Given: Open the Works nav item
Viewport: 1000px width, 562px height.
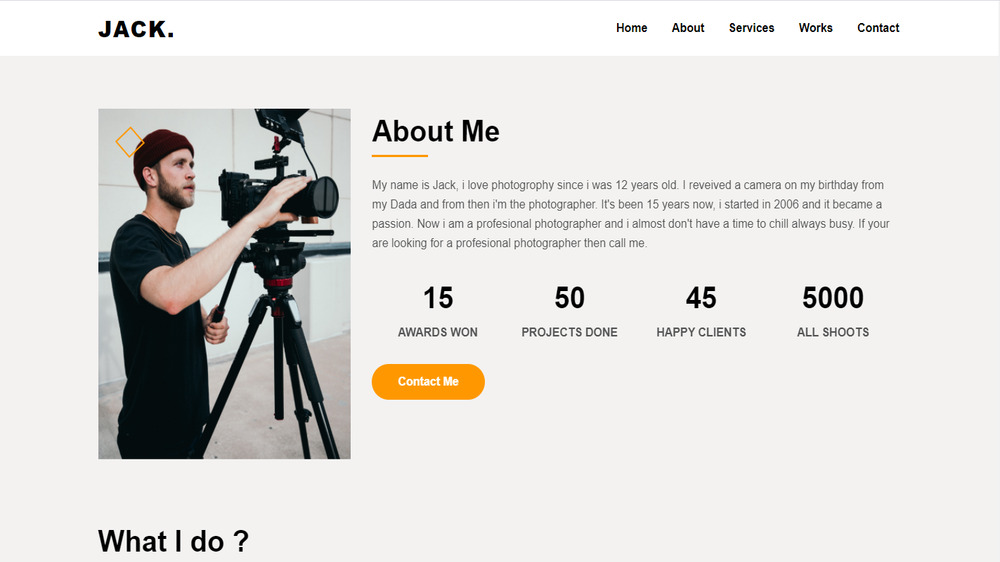Looking at the screenshot, I should tap(815, 28).
